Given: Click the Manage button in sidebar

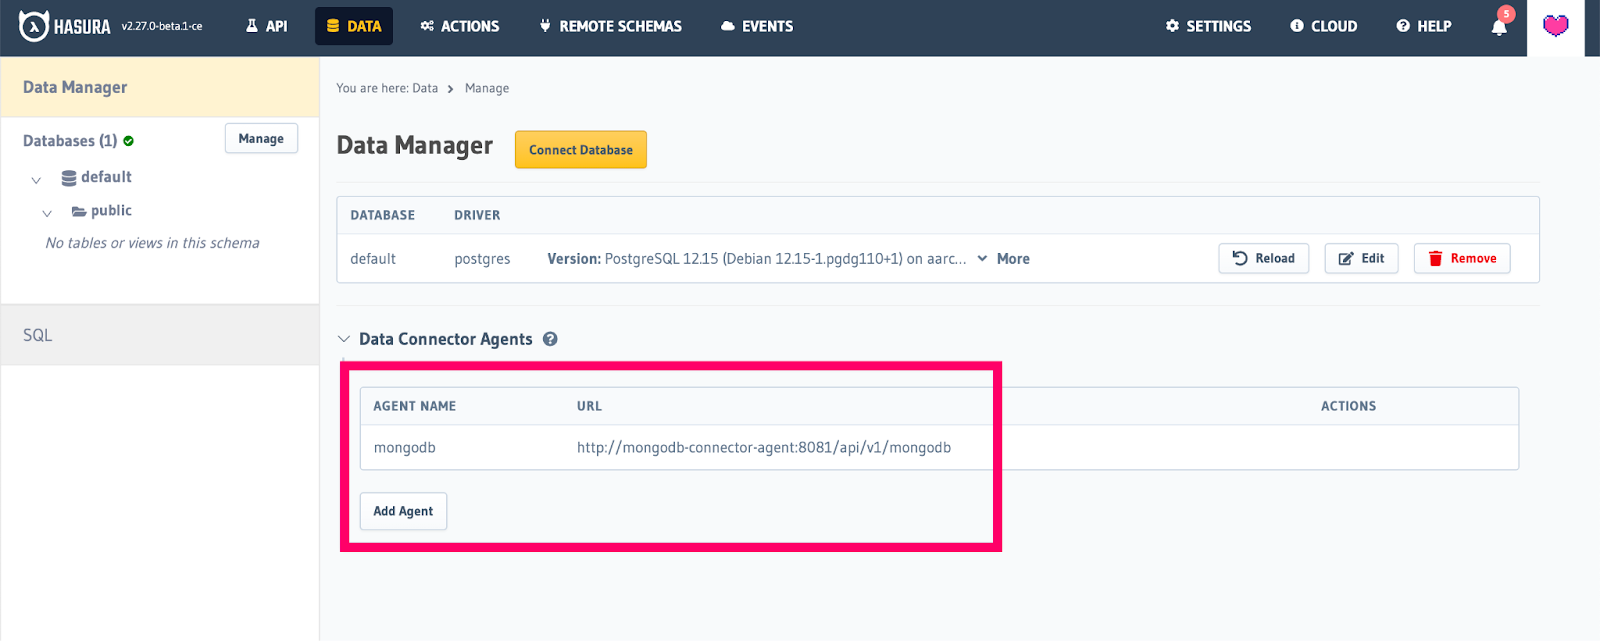Looking at the screenshot, I should [x=261, y=139].
